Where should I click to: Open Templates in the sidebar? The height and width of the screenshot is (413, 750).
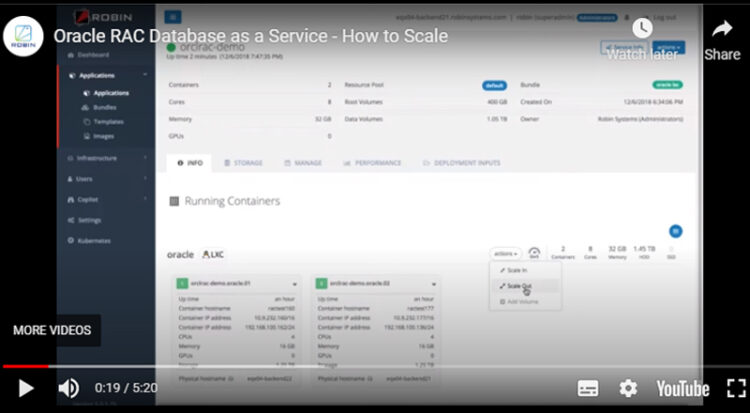(103, 122)
